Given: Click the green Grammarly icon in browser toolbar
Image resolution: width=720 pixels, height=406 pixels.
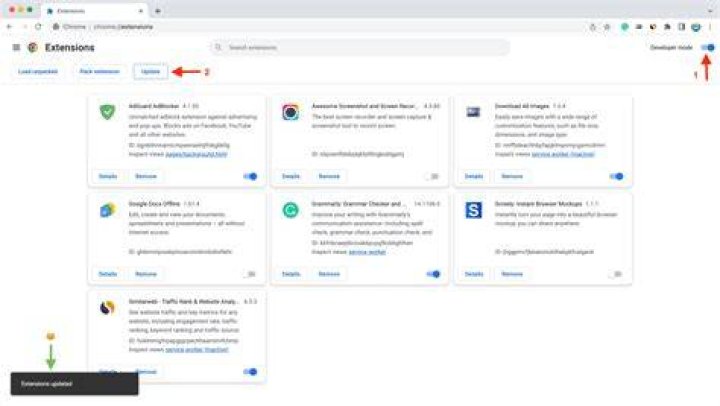Looking at the screenshot, I should [624, 27].
